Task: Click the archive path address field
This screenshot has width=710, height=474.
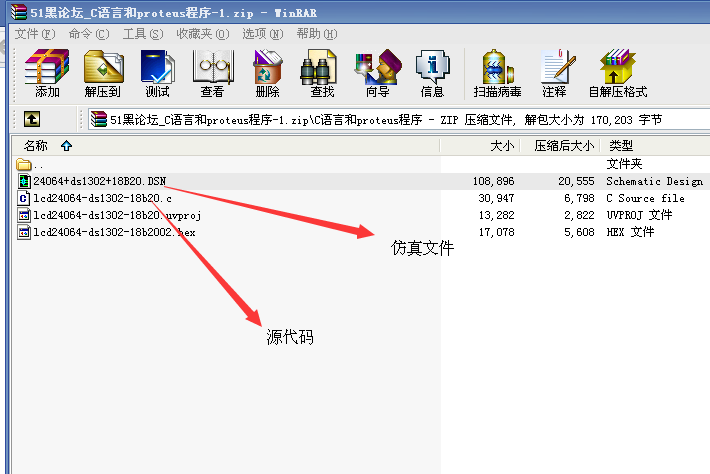Action: (398, 120)
